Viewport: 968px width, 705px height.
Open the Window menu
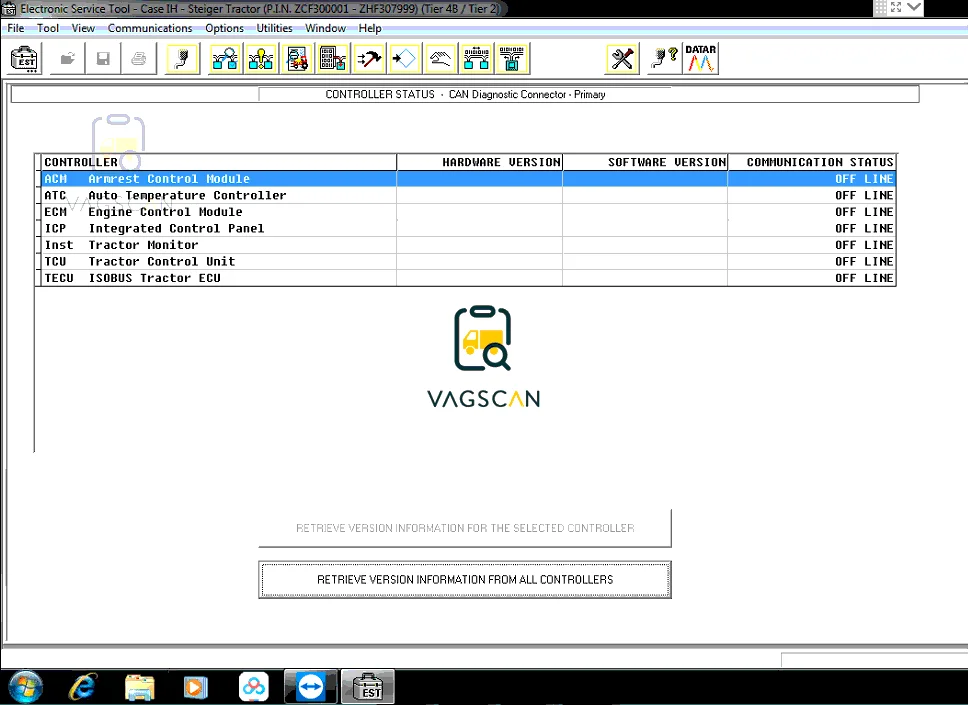click(x=325, y=28)
